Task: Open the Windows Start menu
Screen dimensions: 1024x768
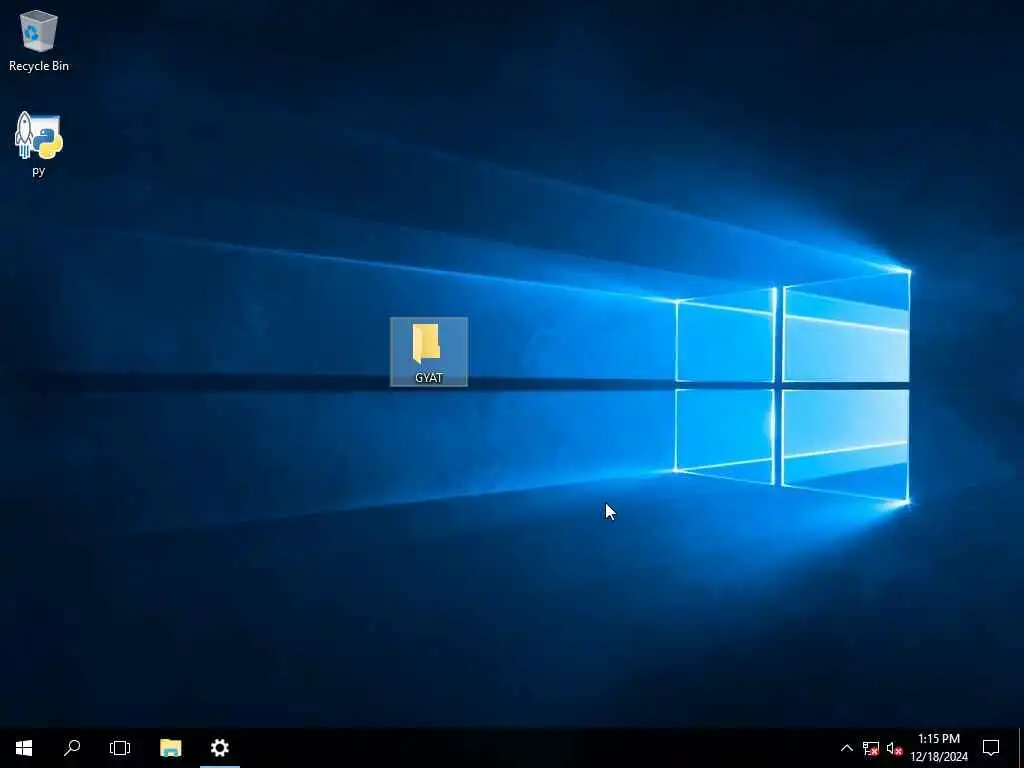Action: (24, 748)
